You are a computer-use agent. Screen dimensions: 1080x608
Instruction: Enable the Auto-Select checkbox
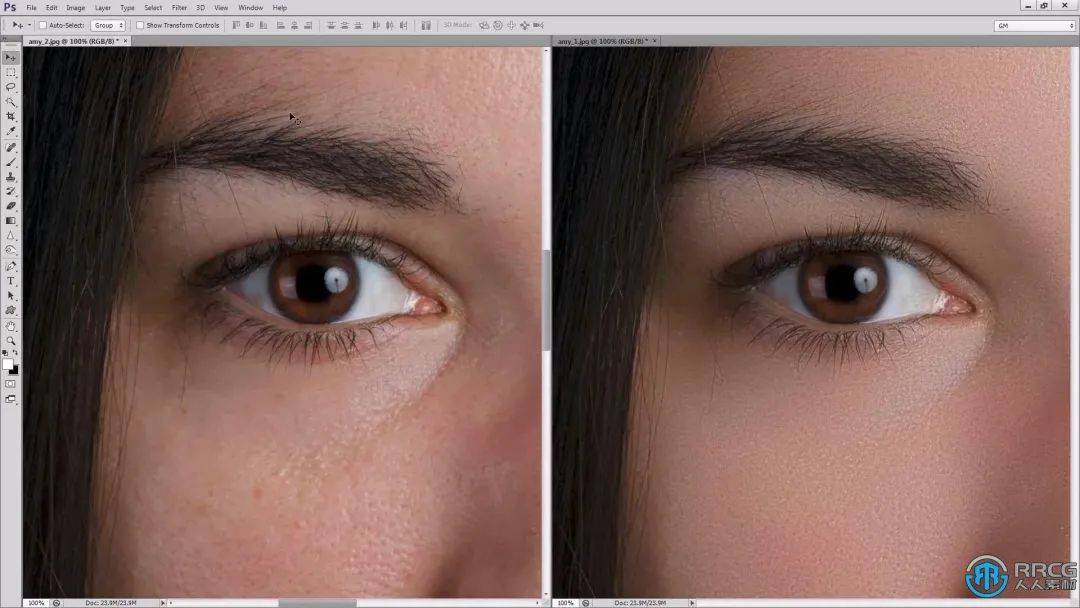click(43, 25)
